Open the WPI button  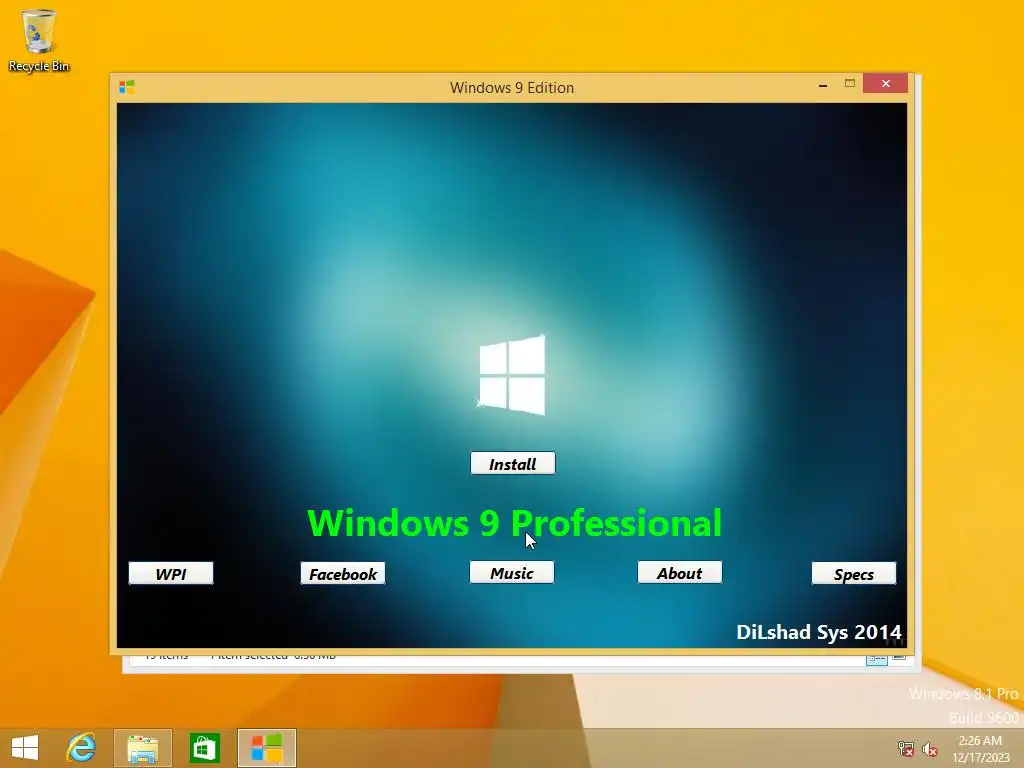[x=171, y=573]
